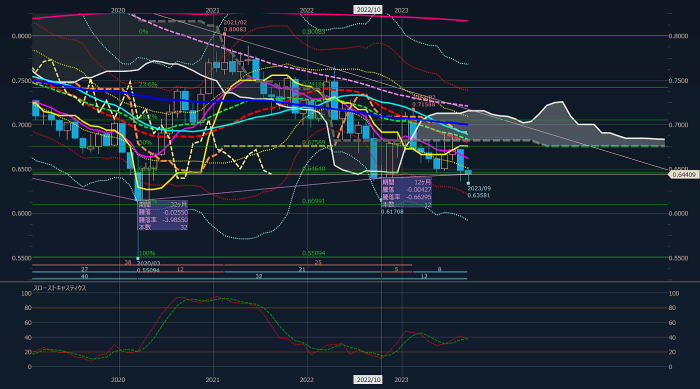Click the 2021 year label on the upper axis
This screenshot has height=389, width=700.
212,10
